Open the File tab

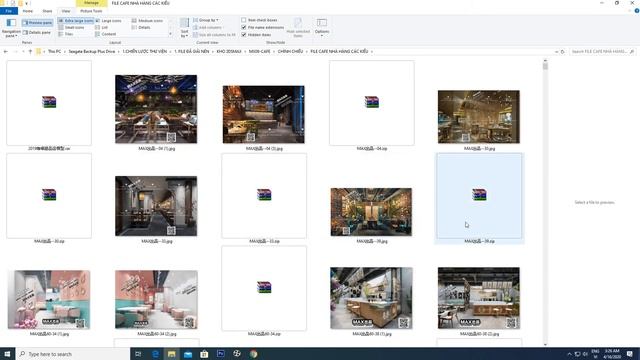[x=9, y=11]
